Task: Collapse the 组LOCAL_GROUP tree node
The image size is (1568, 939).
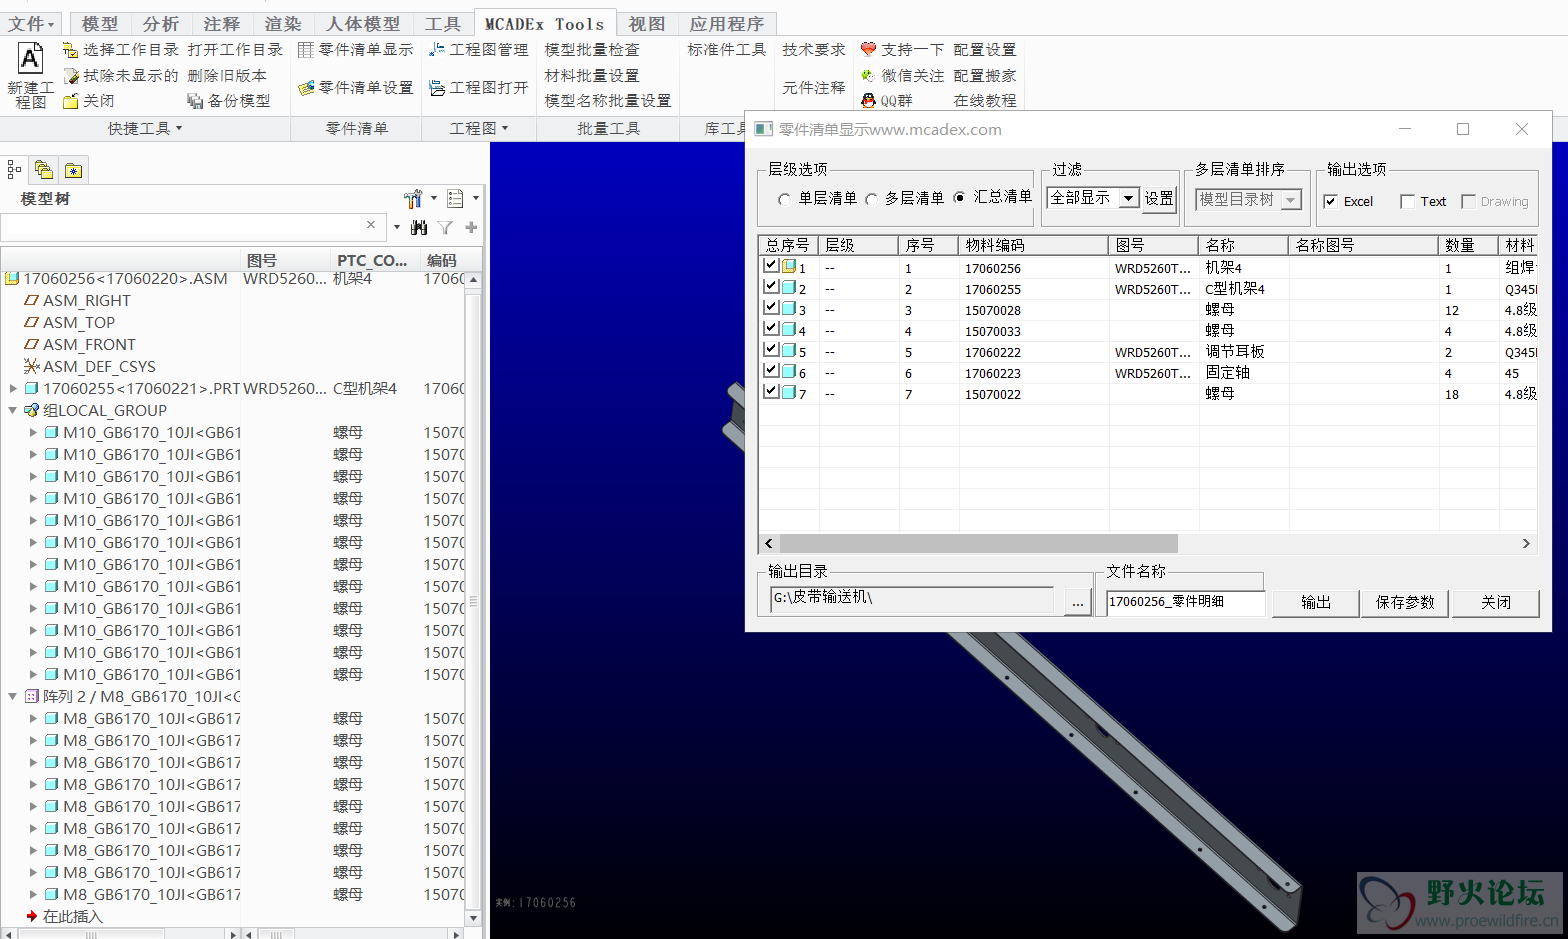Action: point(13,410)
